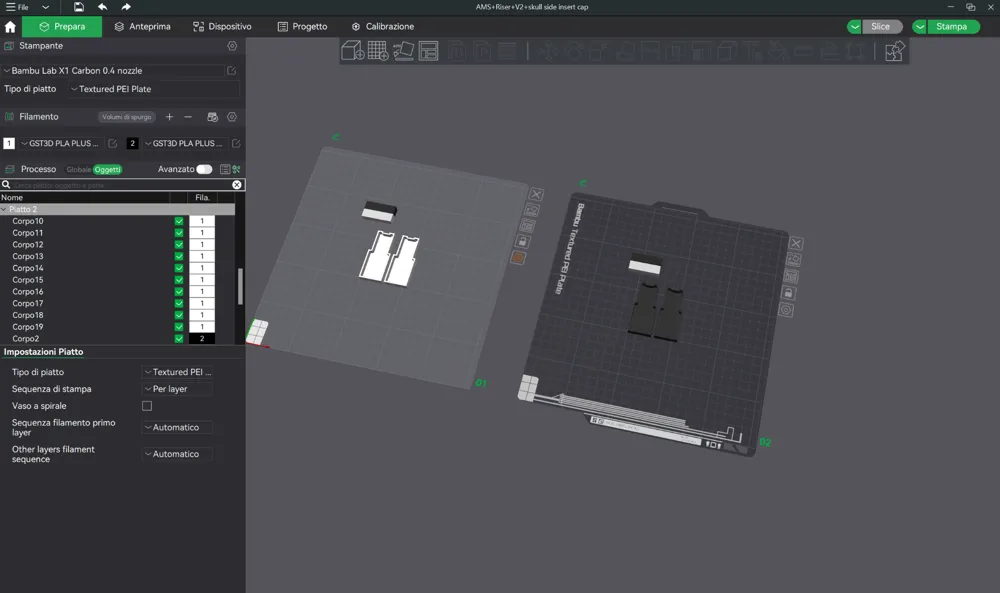Click the Stampa print button

[x=953, y=27]
